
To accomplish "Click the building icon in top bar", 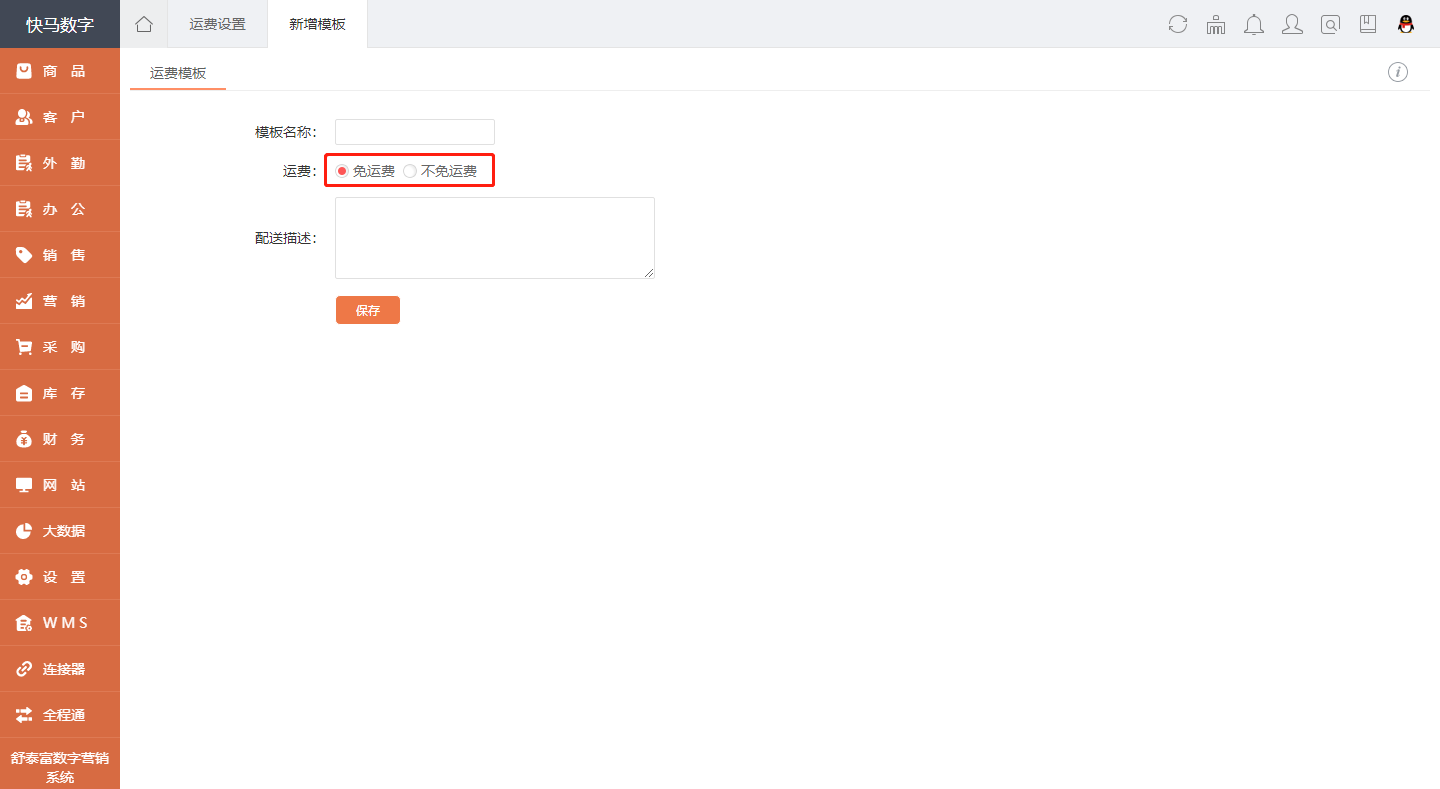I will pyautogui.click(x=1216, y=24).
